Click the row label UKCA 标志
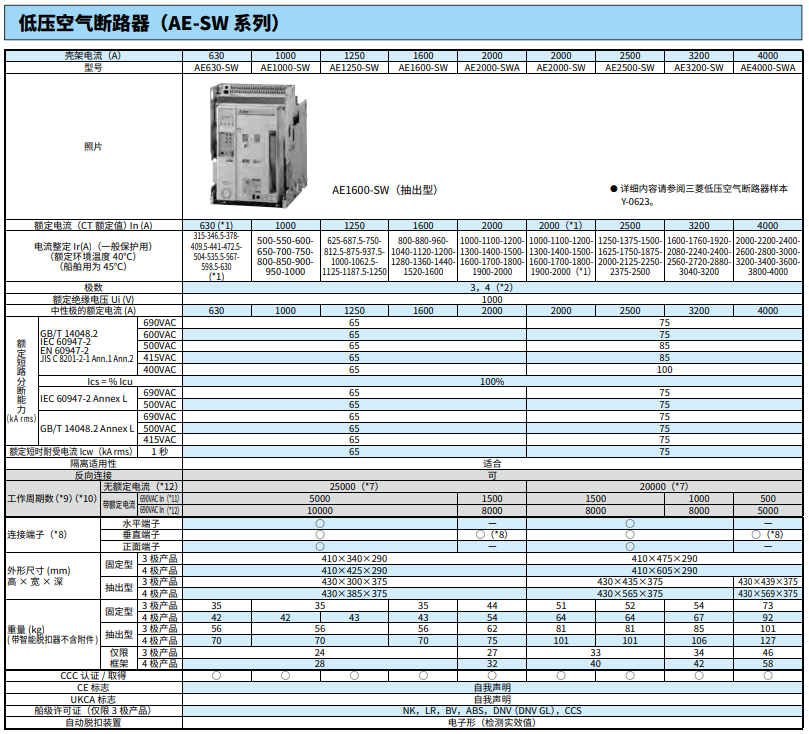809x734 pixels. (x=93, y=699)
